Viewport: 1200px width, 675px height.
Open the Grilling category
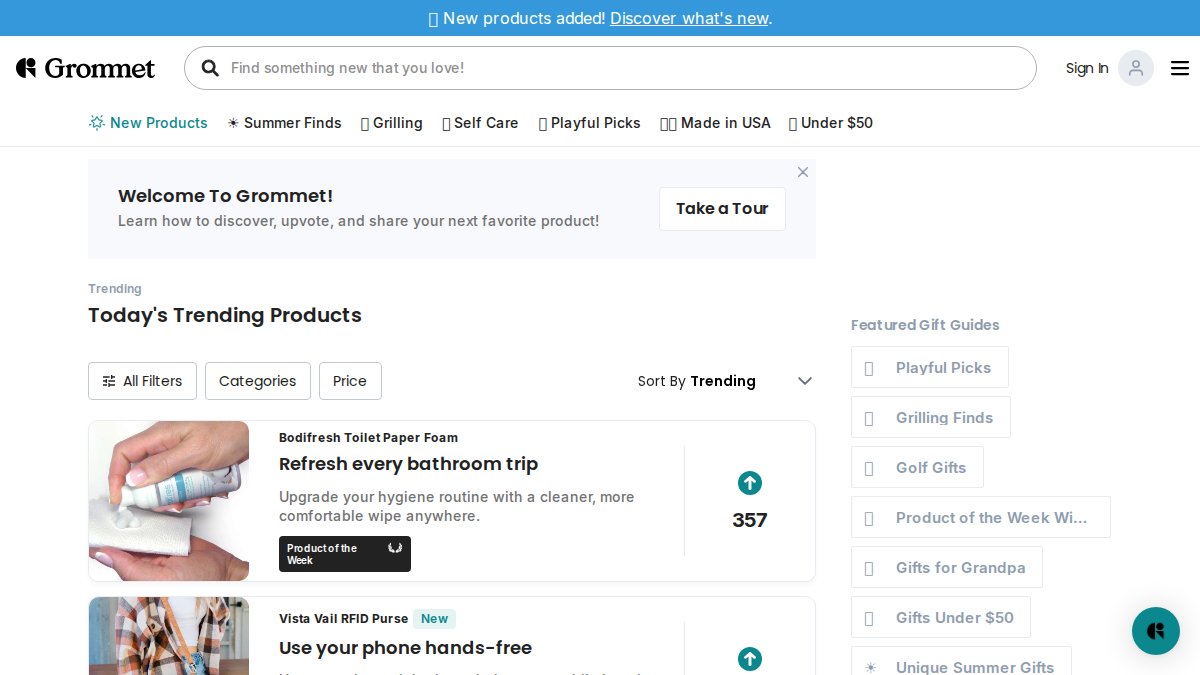click(391, 123)
